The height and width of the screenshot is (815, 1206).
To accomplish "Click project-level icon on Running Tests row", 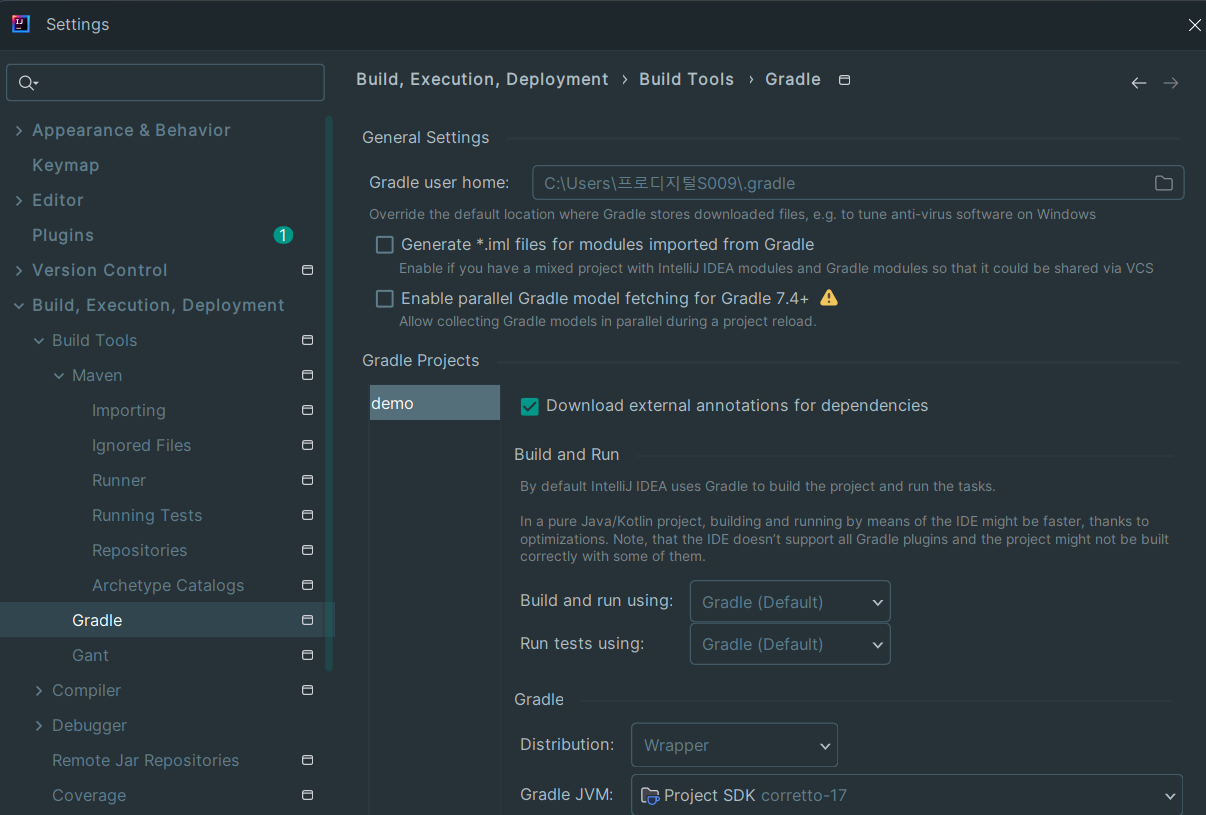I will [307, 515].
